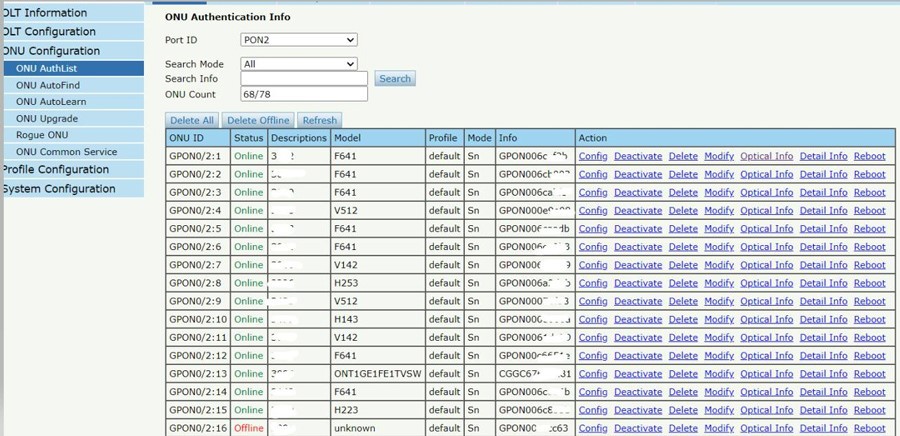The height and width of the screenshot is (436, 900).
Task: Open the Config link for GPON0/2:12
Action: pyautogui.click(x=593, y=356)
